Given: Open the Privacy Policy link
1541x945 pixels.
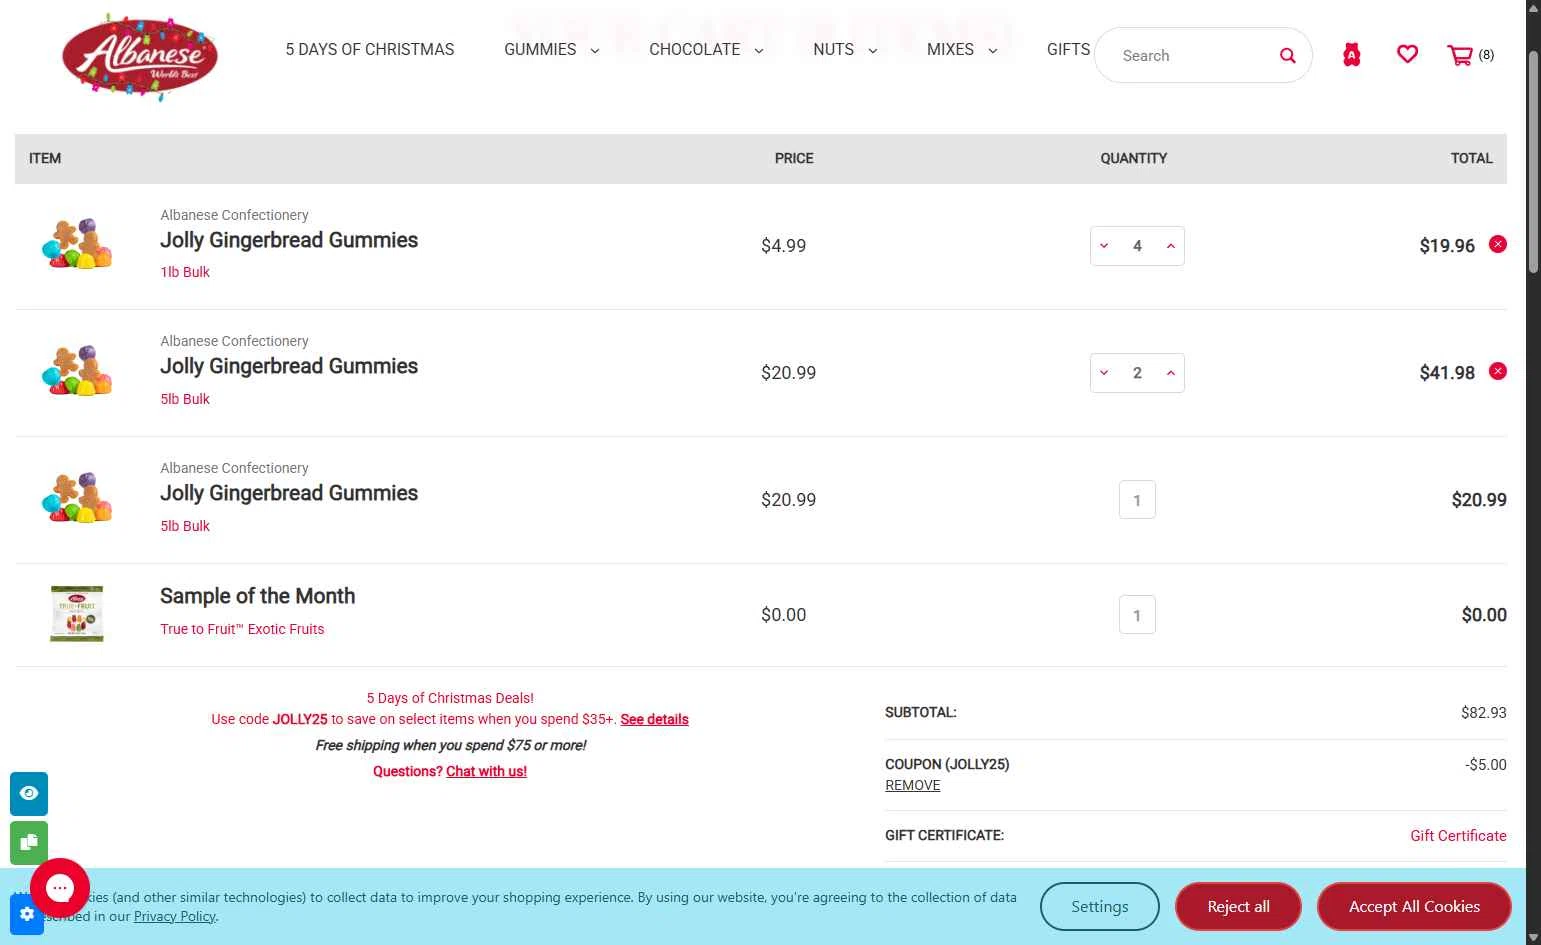Looking at the screenshot, I should [175, 916].
